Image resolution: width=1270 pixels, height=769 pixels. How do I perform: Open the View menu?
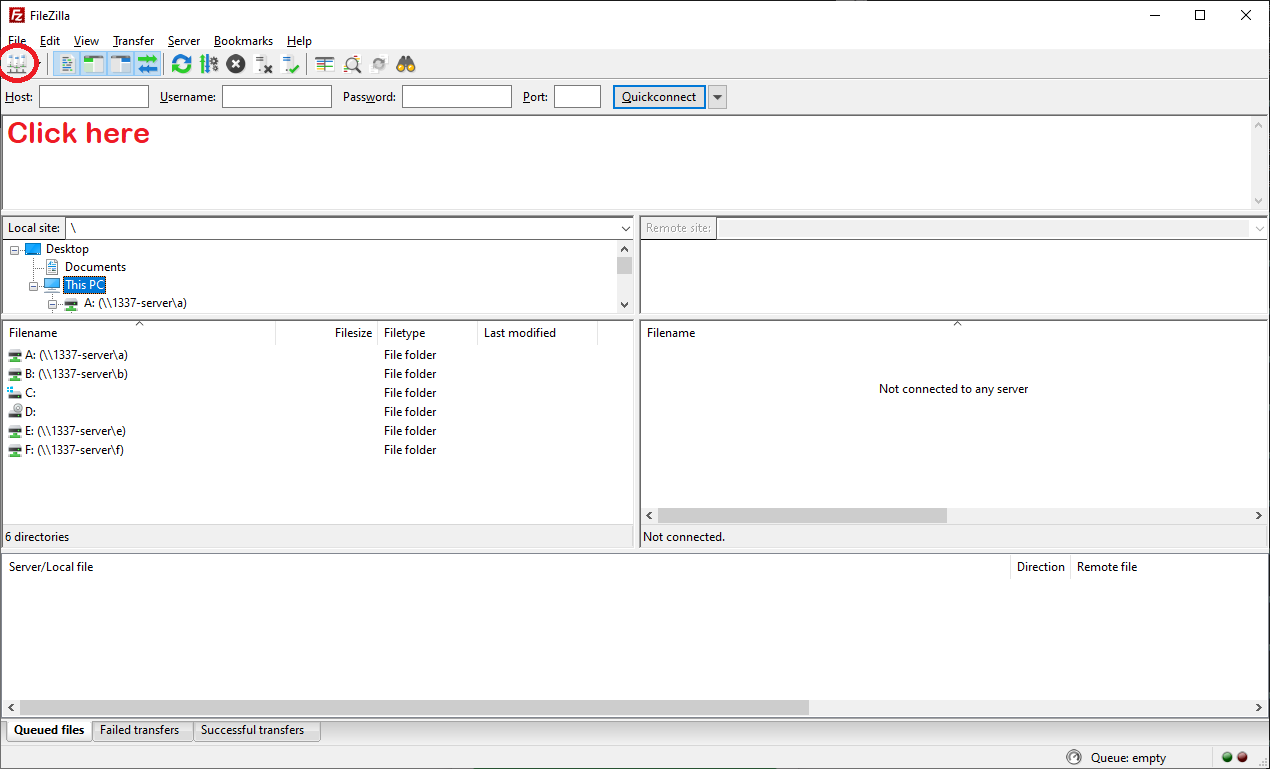point(86,41)
